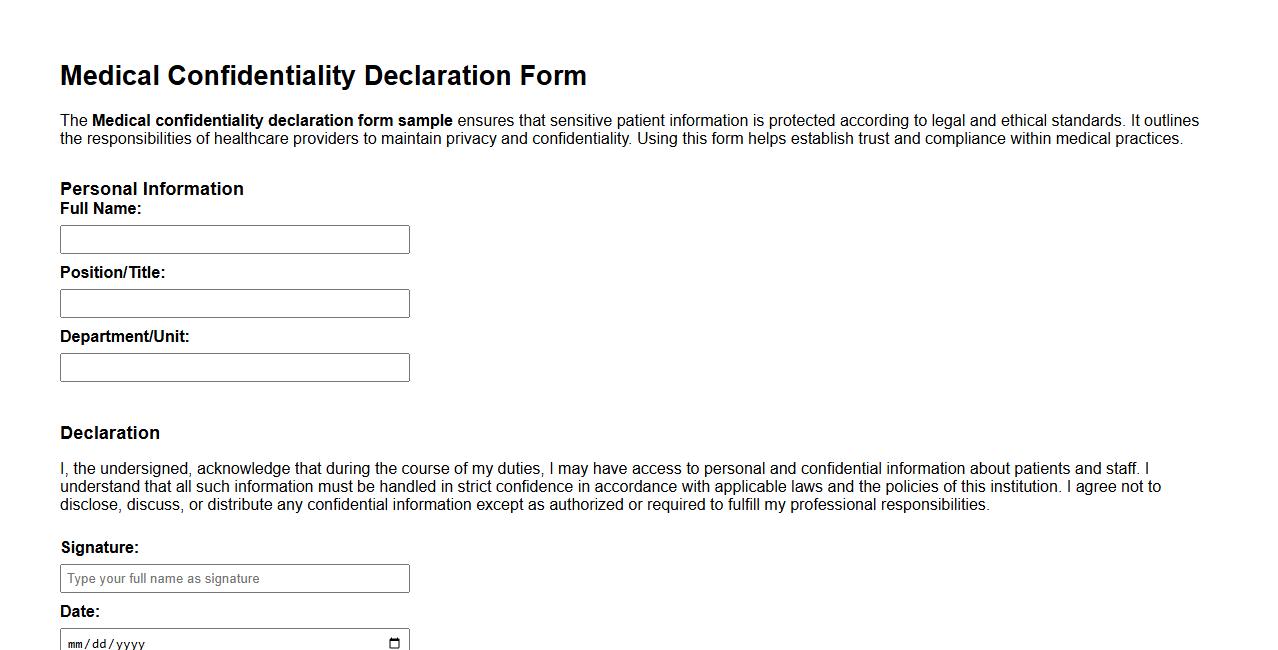Click the Full Name label
This screenshot has height=650, width=1278.
point(100,208)
